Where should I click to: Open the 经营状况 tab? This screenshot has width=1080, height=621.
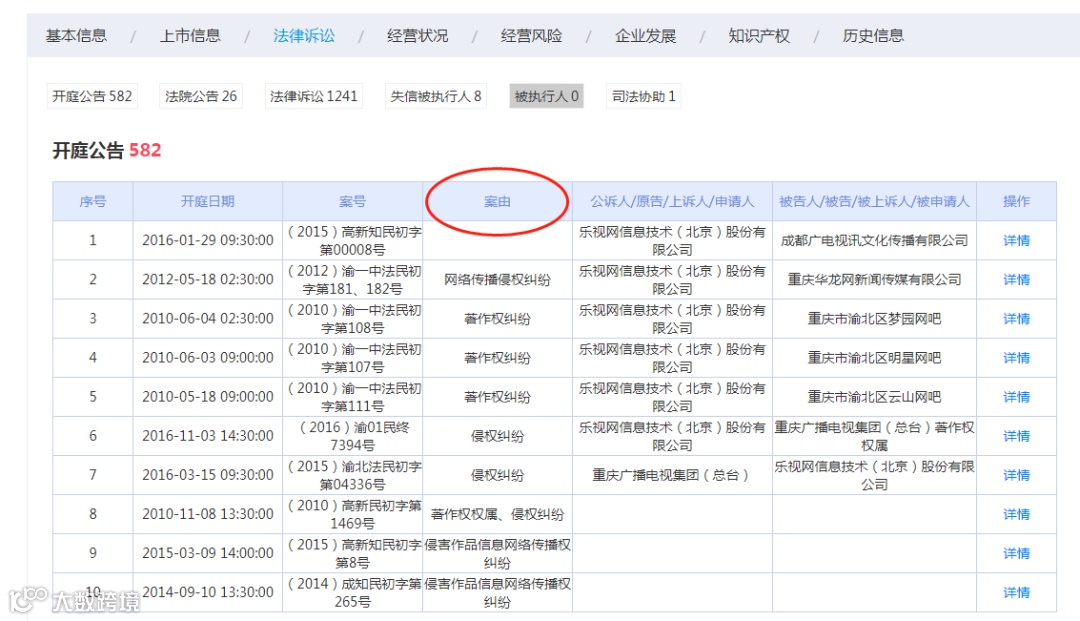(x=417, y=35)
